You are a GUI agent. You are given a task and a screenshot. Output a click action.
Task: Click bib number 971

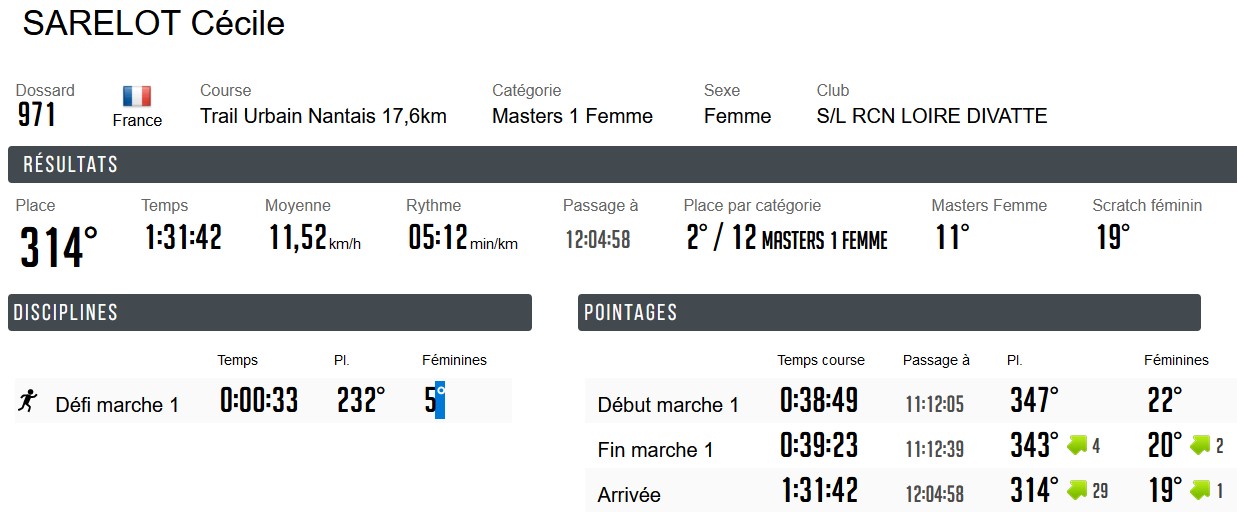[x=37, y=116]
